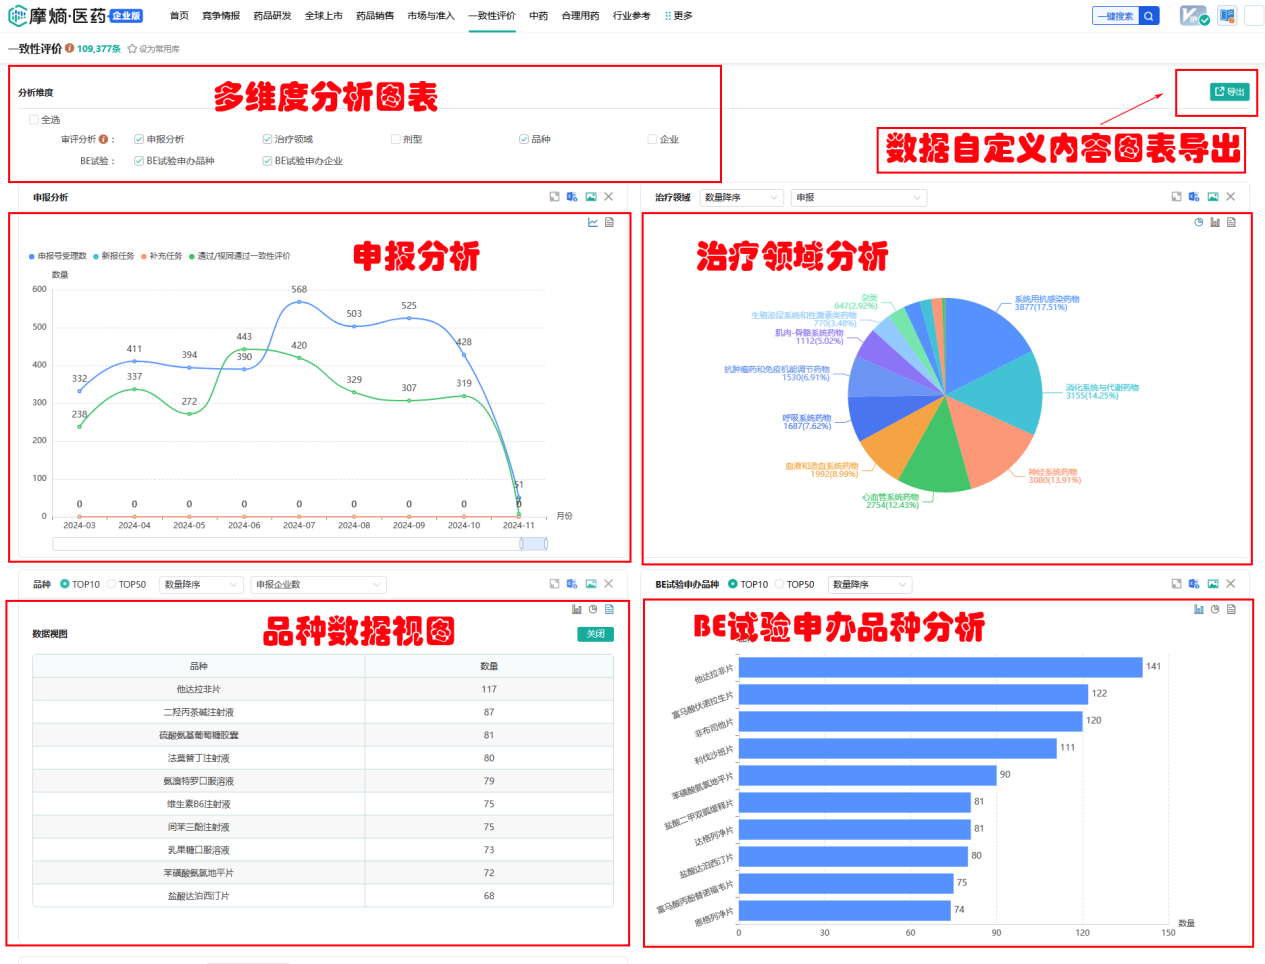Export 治疗领域 panel data to Excel
Image resolution: width=1265 pixels, height=964 pixels.
click(1194, 197)
